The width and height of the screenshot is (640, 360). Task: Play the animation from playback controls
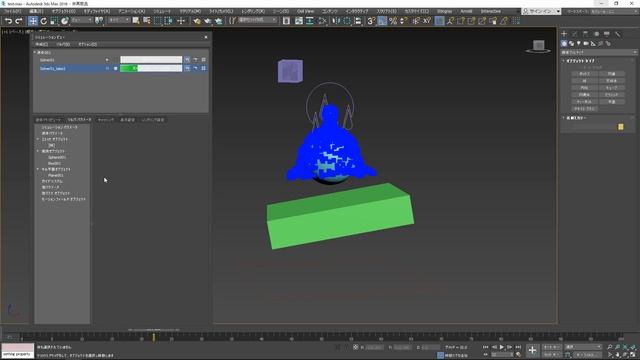502,347
